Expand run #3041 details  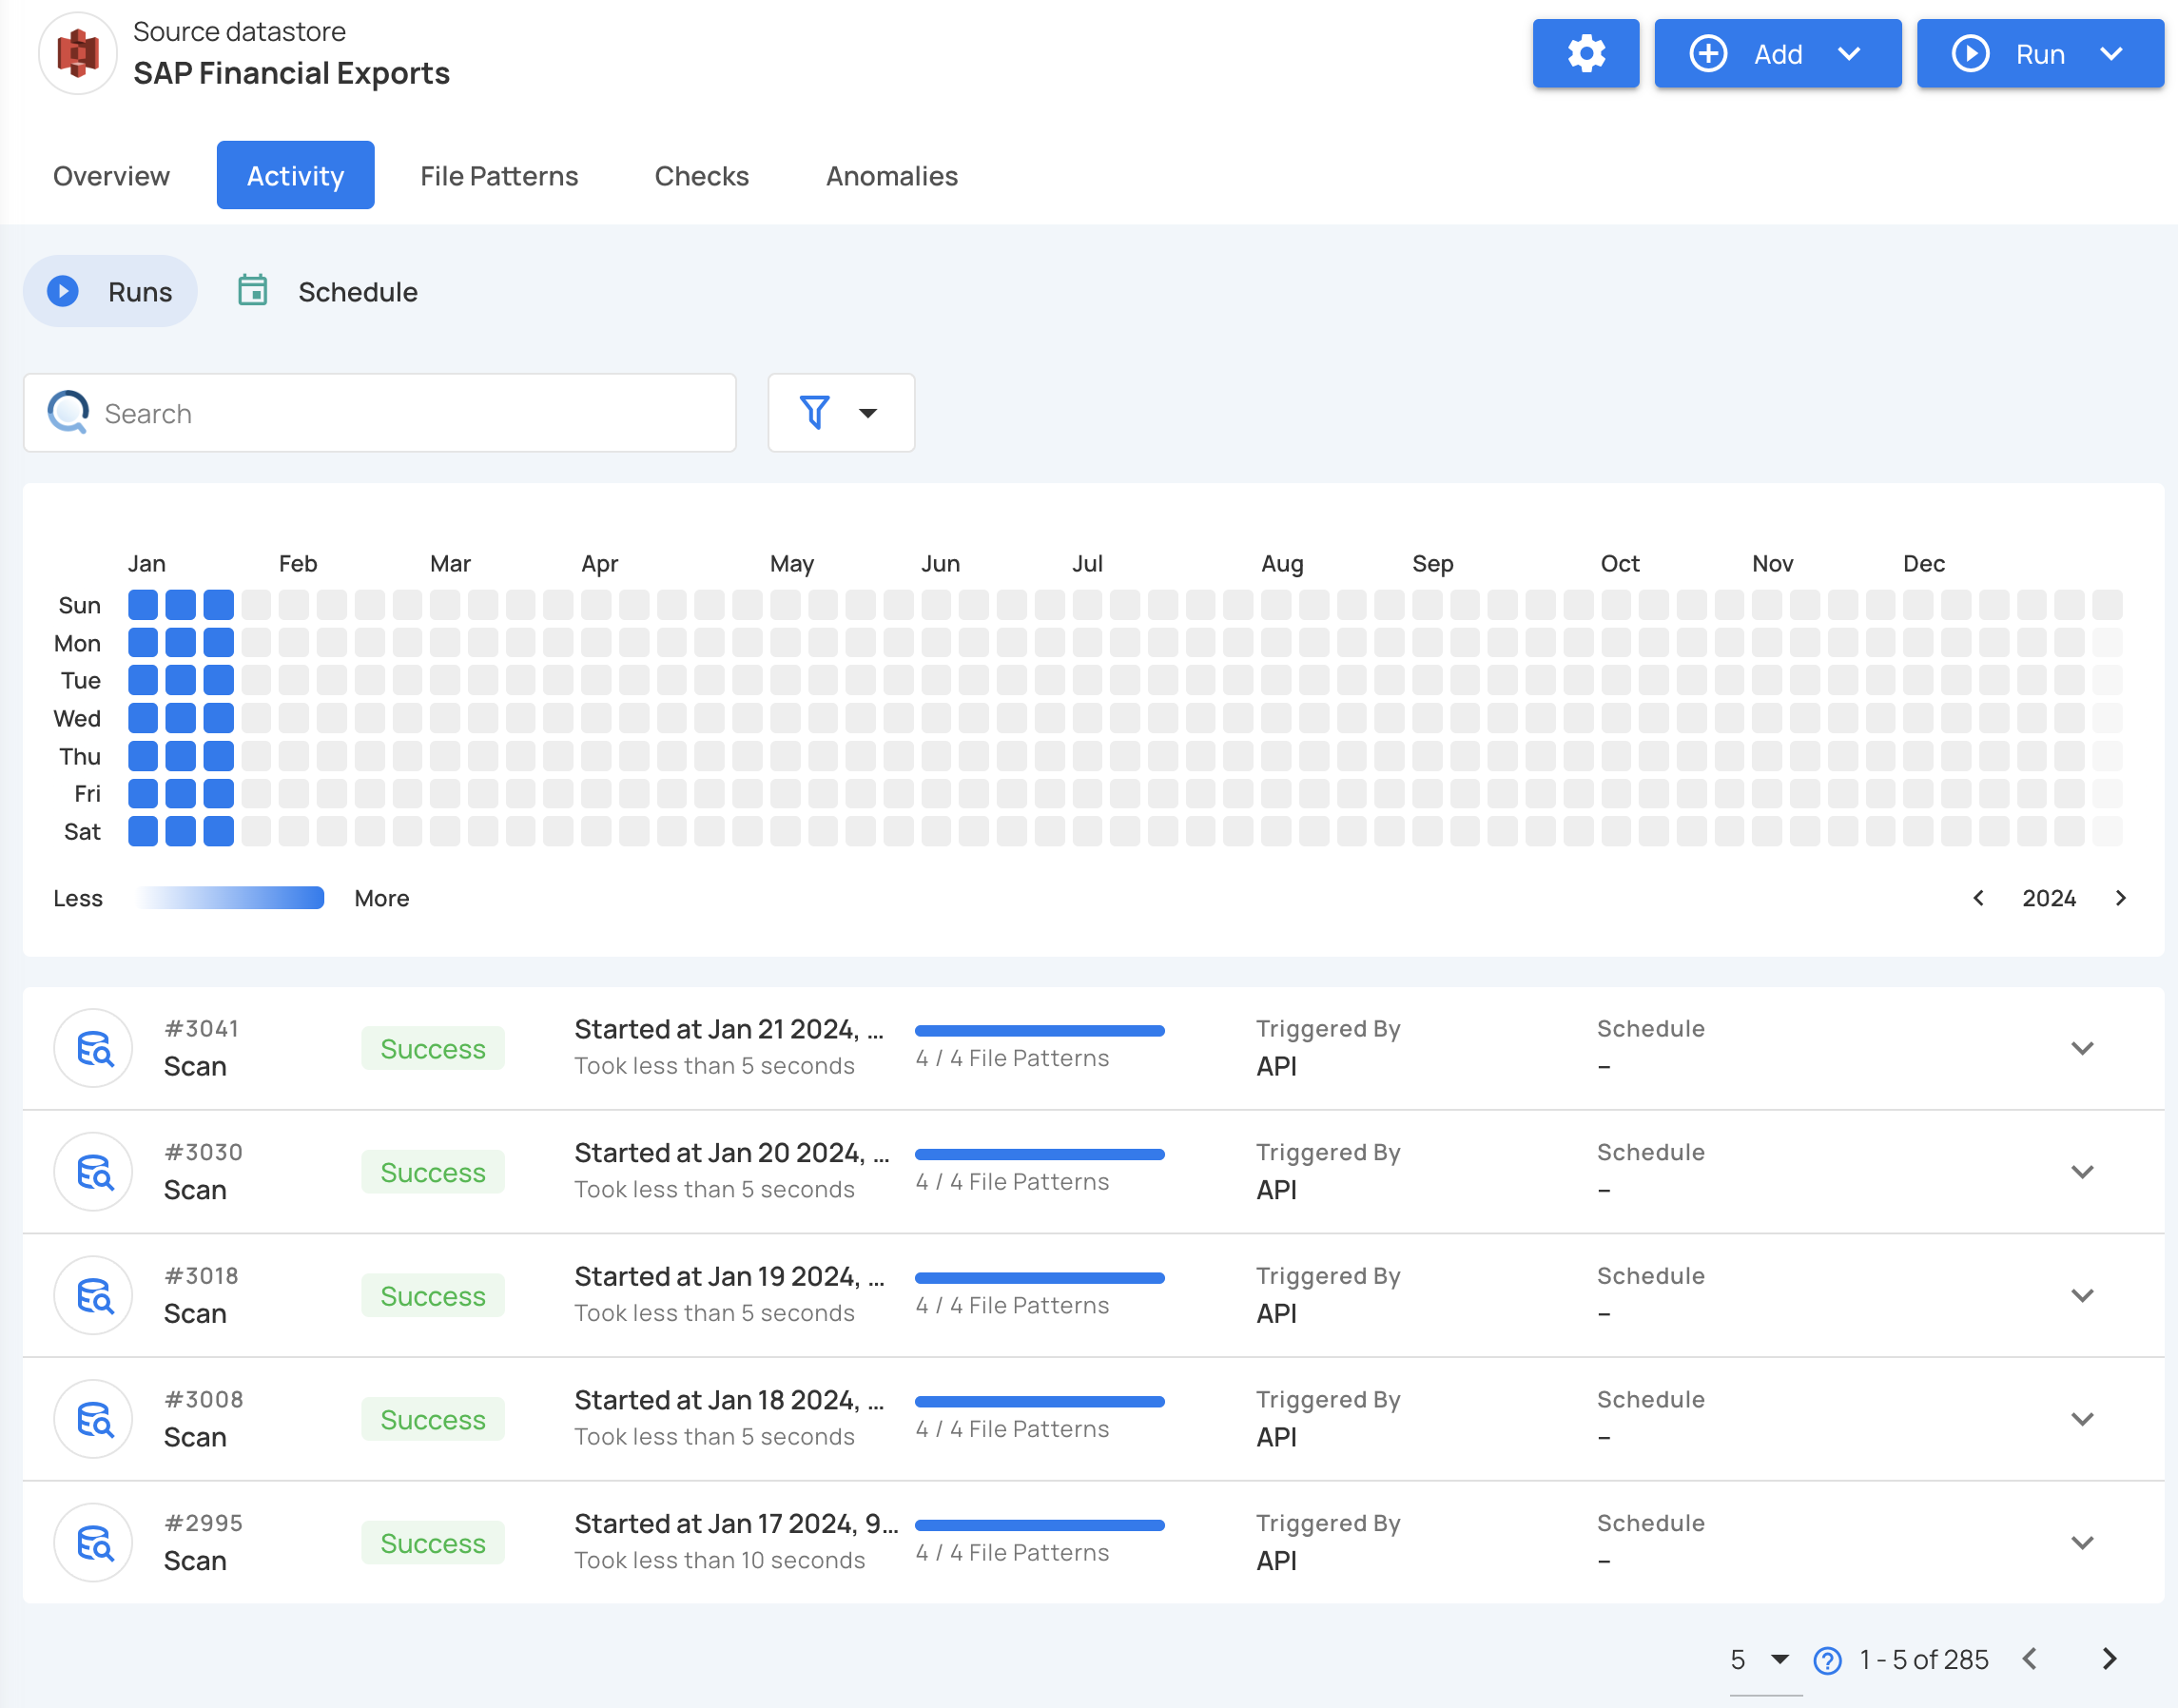2082,1048
